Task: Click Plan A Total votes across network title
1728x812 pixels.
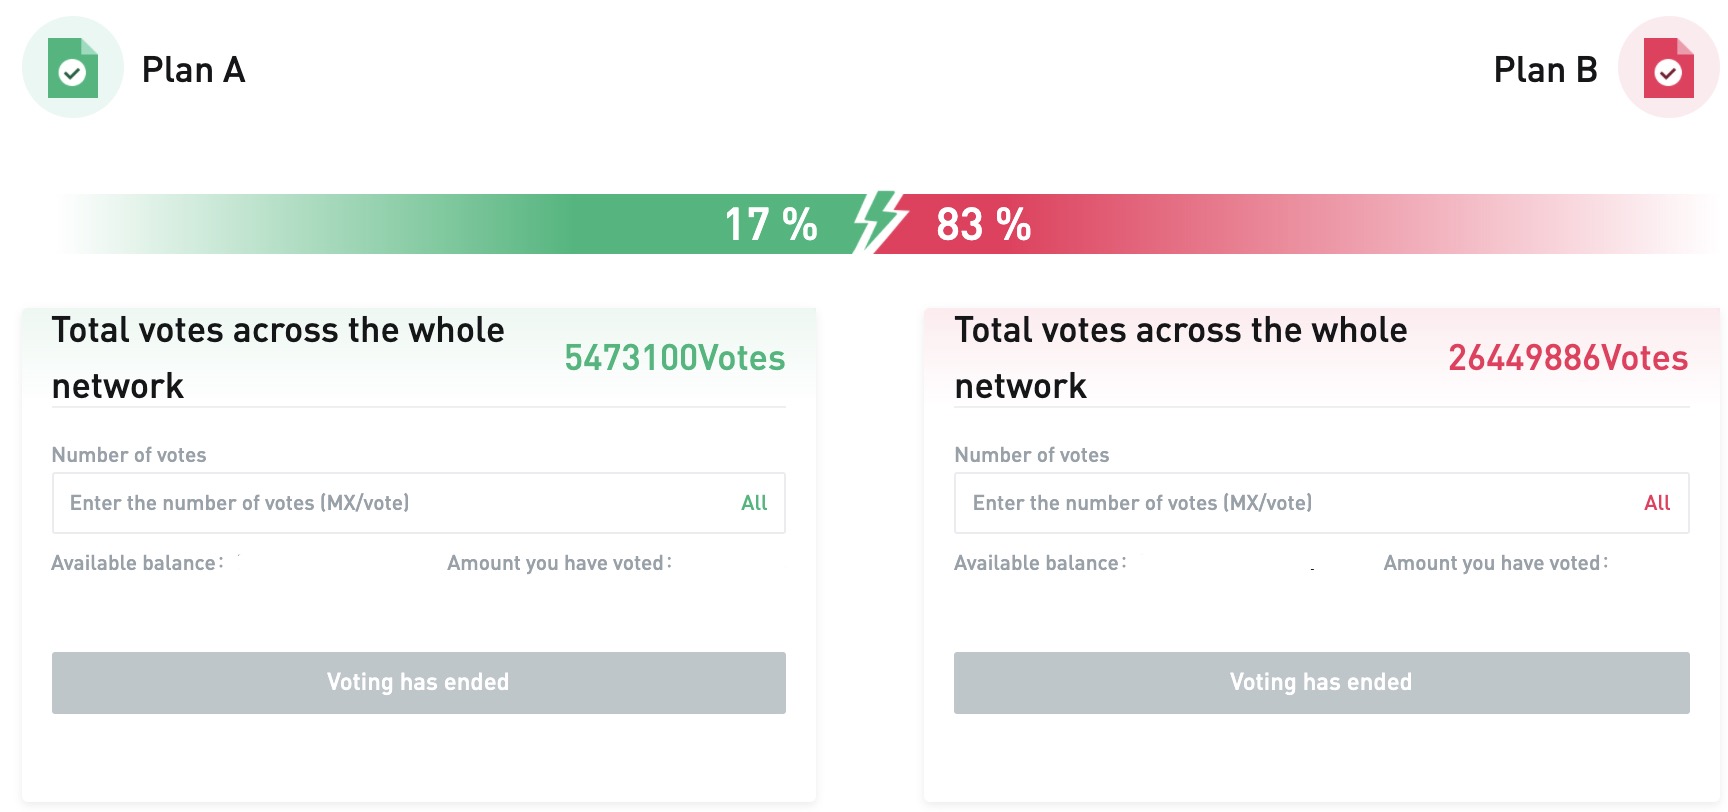Action: 278,358
